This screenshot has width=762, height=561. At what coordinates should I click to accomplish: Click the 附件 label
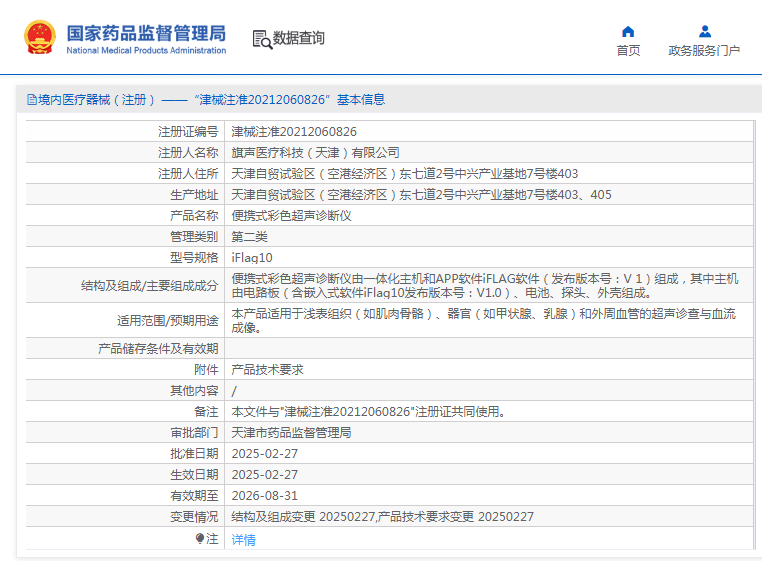tap(207, 369)
